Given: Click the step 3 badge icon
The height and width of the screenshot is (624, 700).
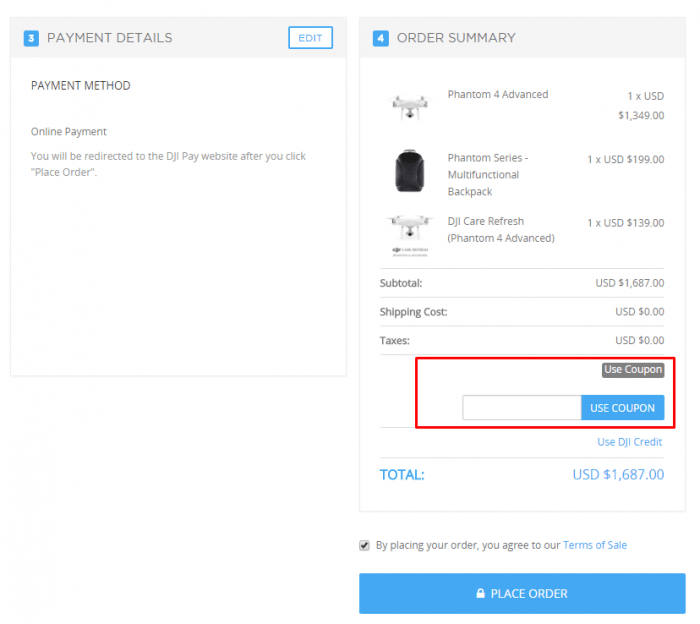Looking at the screenshot, I should [31, 38].
